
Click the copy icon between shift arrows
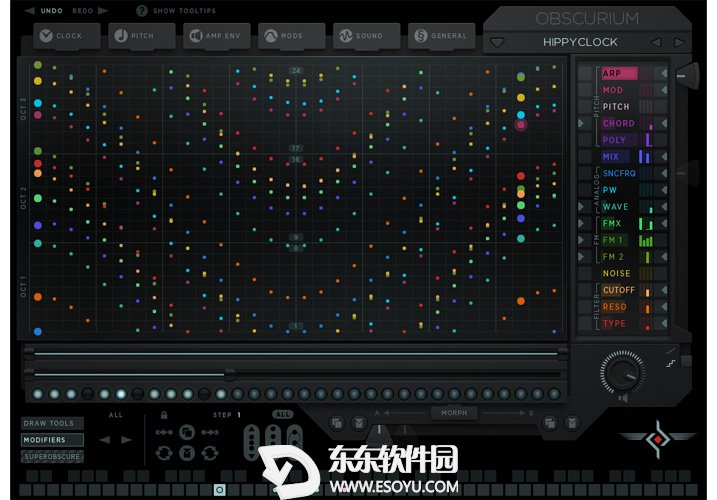(x=187, y=432)
